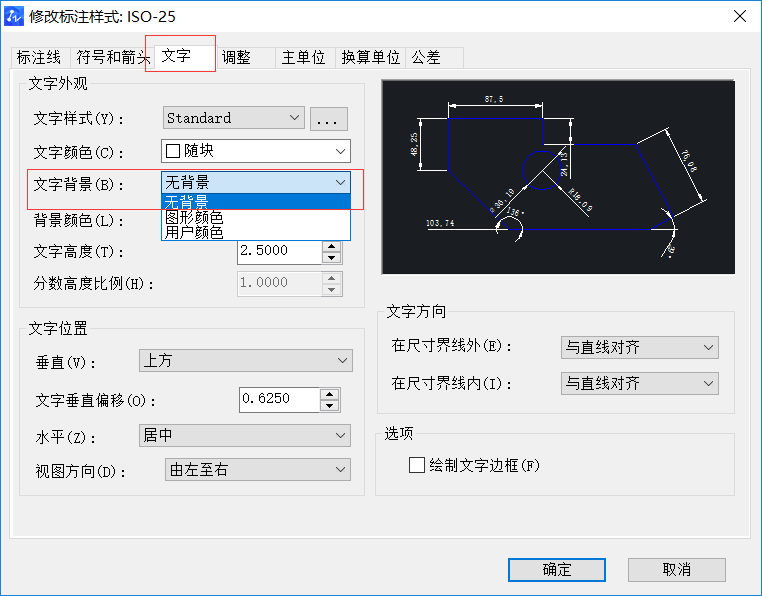The width and height of the screenshot is (762, 596).
Task: Expand the 文字颜色 随块 dropdown
Action: tap(256, 151)
